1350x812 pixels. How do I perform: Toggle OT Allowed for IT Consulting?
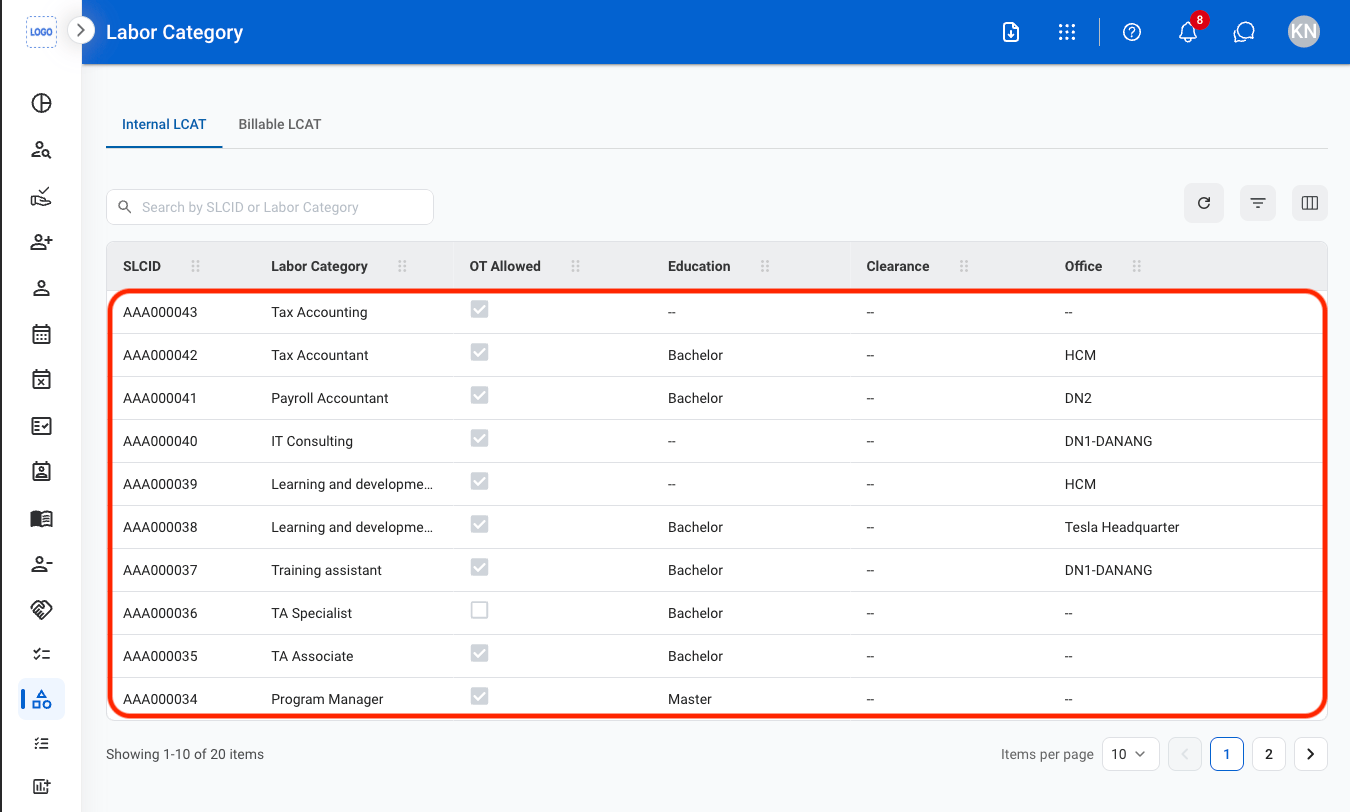click(x=480, y=439)
